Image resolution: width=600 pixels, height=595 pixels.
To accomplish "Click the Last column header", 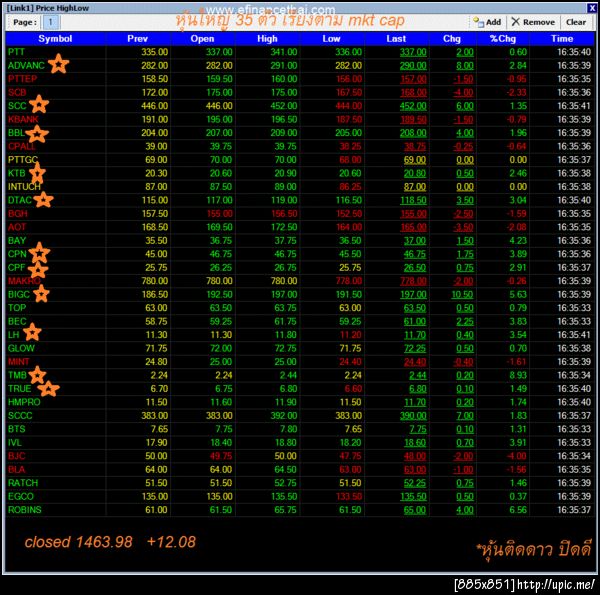I will tap(396, 39).
